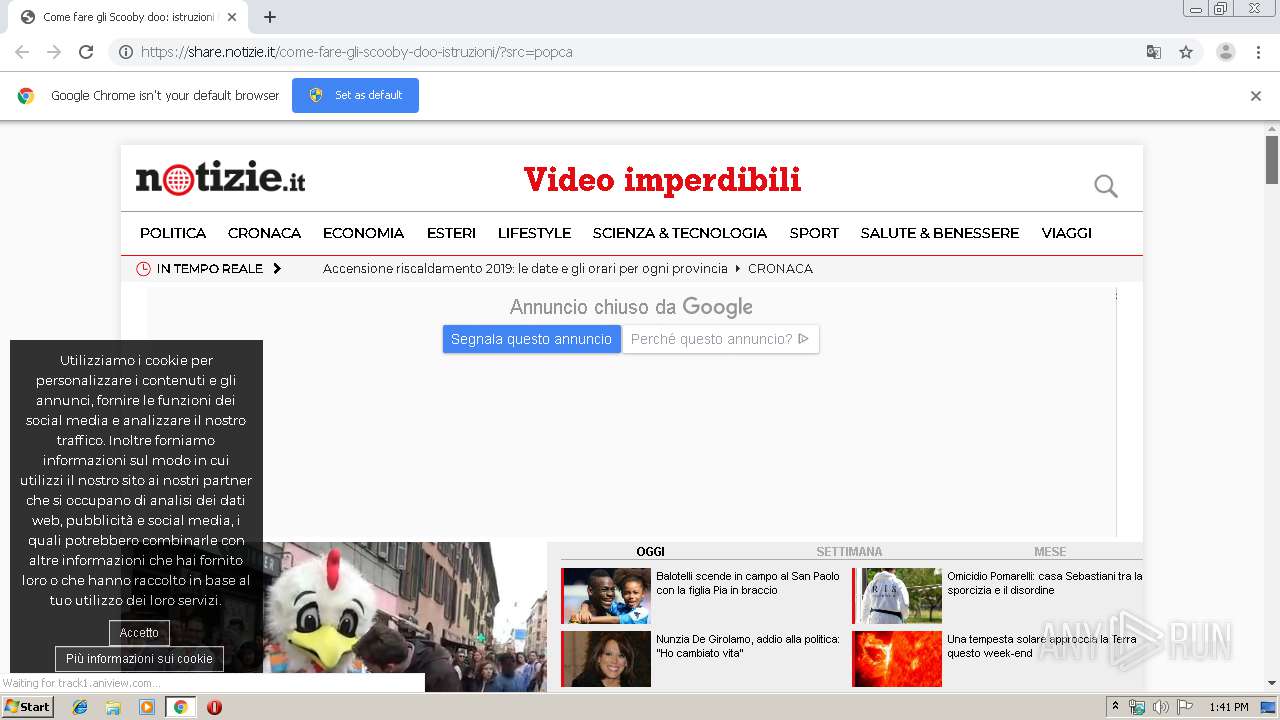Click Perché questo annuncio button
This screenshot has width=1280, height=720.
[x=720, y=339]
